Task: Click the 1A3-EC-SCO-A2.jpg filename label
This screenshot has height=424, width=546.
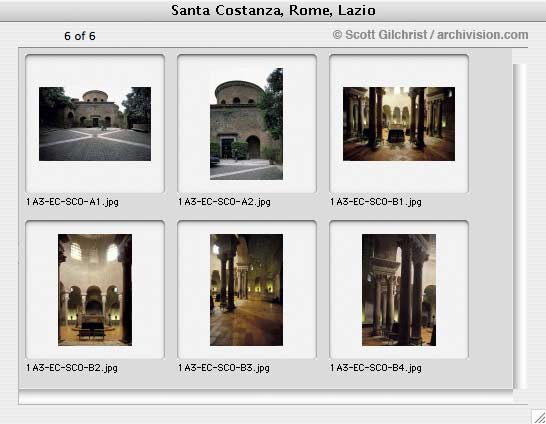Action: point(224,202)
